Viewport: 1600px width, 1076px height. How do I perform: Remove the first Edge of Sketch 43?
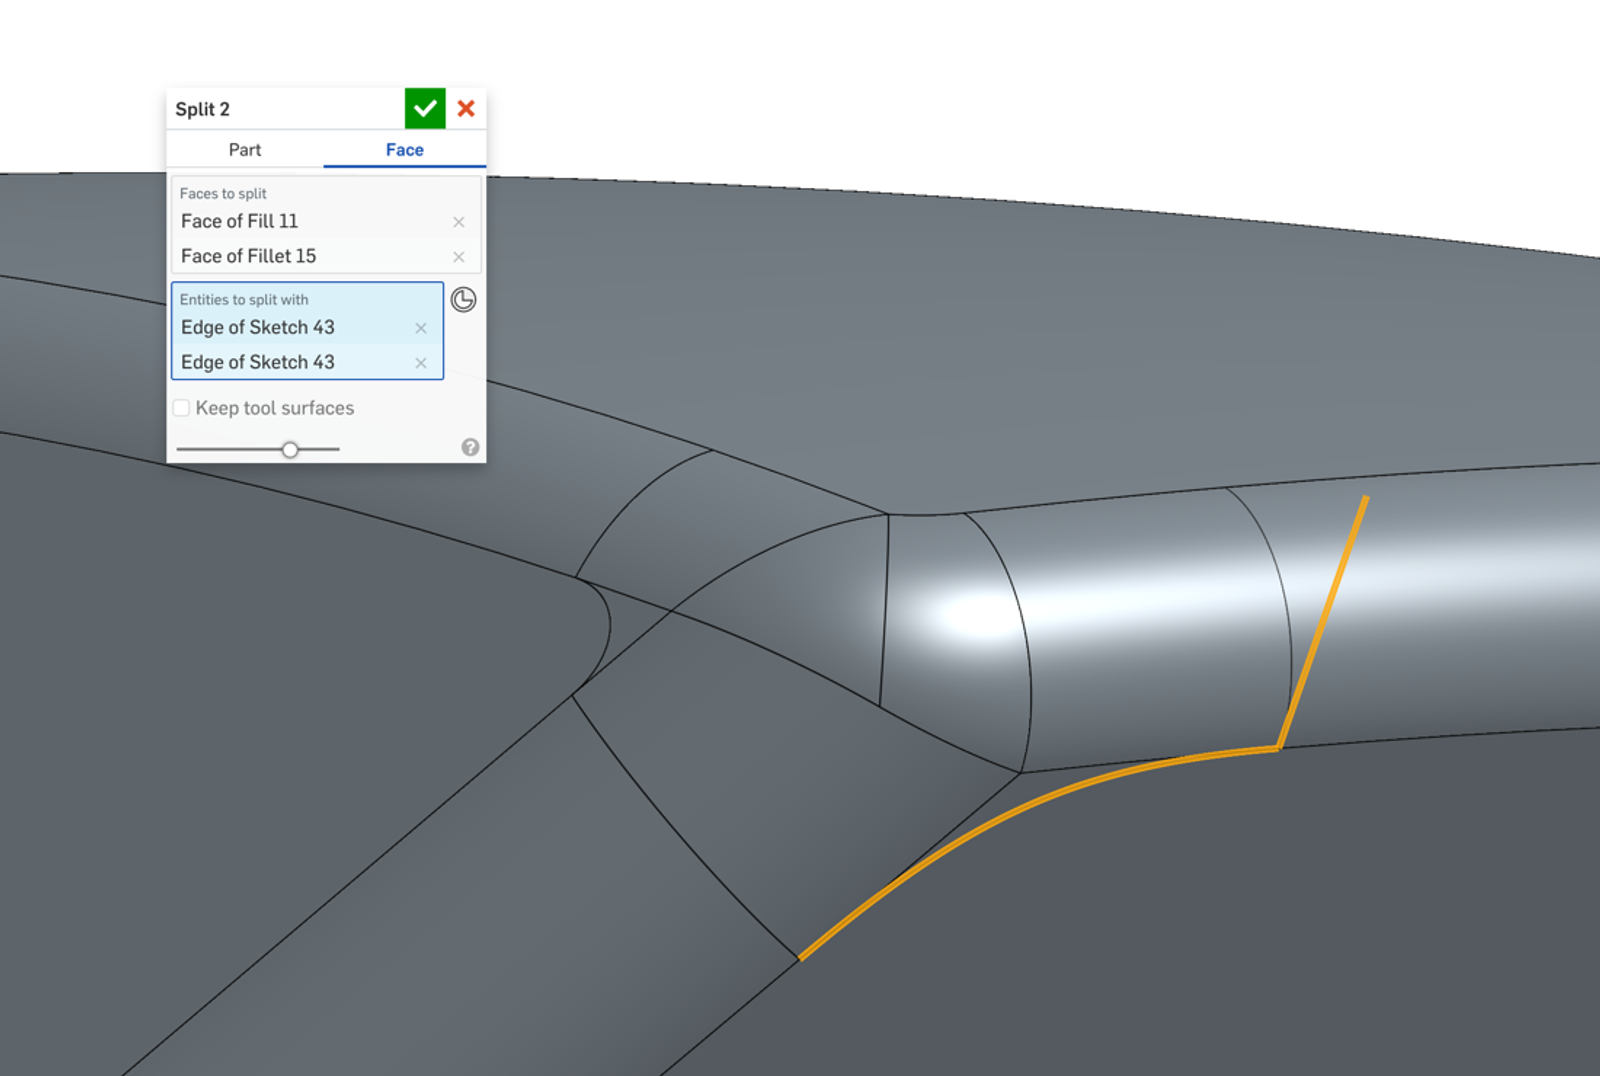[421, 328]
